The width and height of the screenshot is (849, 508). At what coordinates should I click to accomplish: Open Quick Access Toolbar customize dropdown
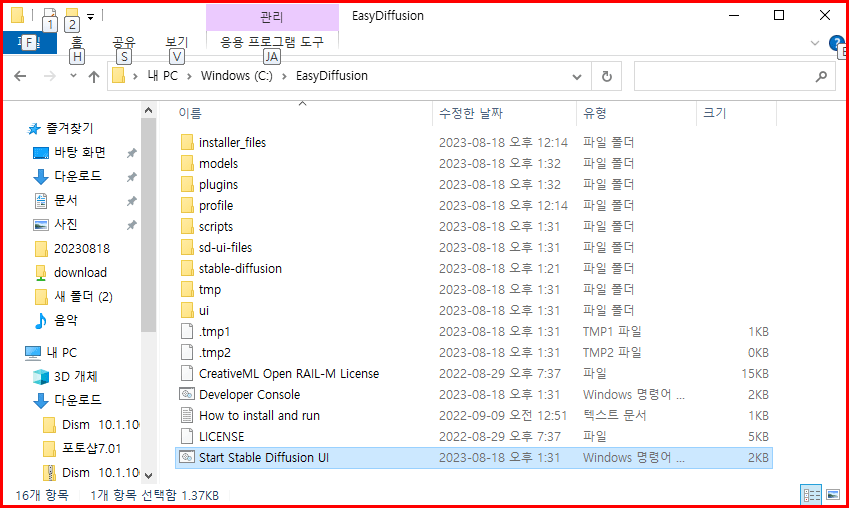point(90,17)
